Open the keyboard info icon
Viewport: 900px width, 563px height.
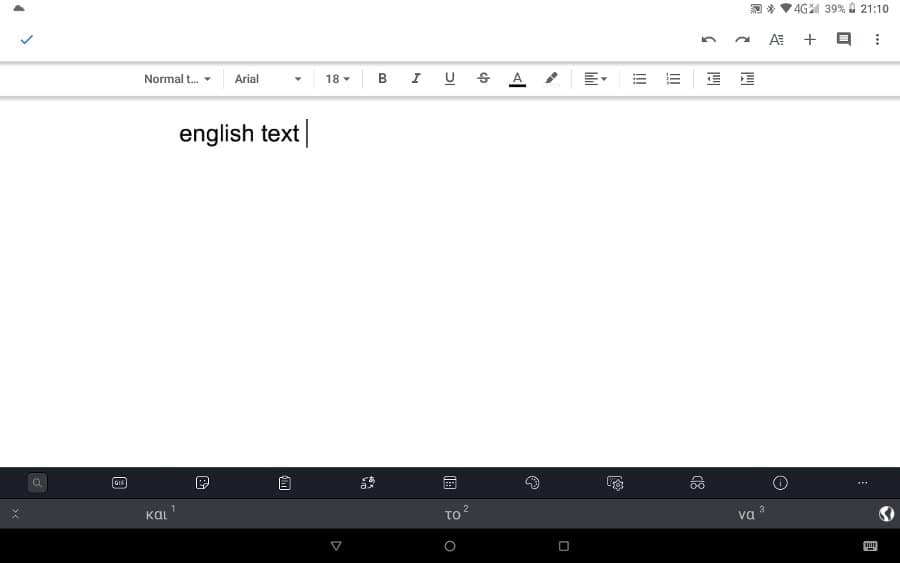(x=780, y=483)
